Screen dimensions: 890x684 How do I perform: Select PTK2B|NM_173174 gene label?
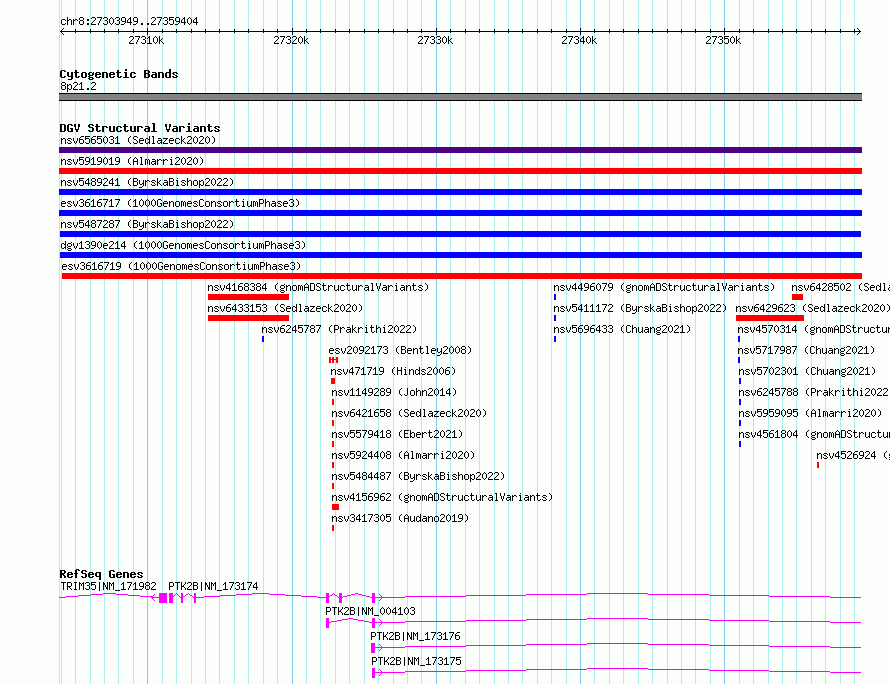click(213, 586)
